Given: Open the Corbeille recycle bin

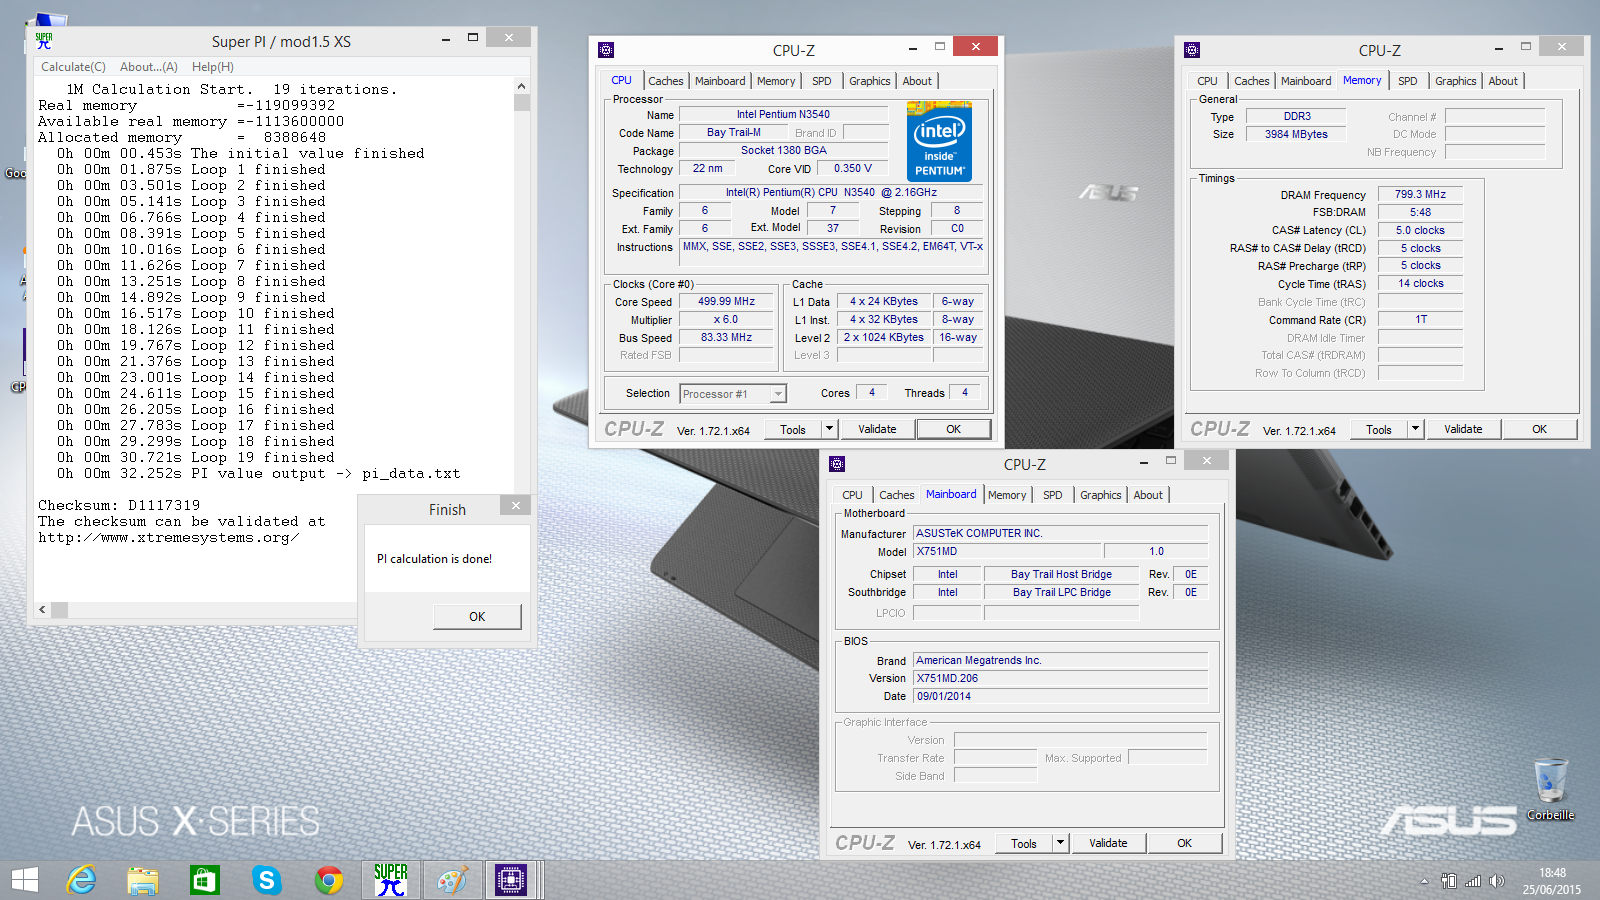Looking at the screenshot, I should [x=1550, y=790].
